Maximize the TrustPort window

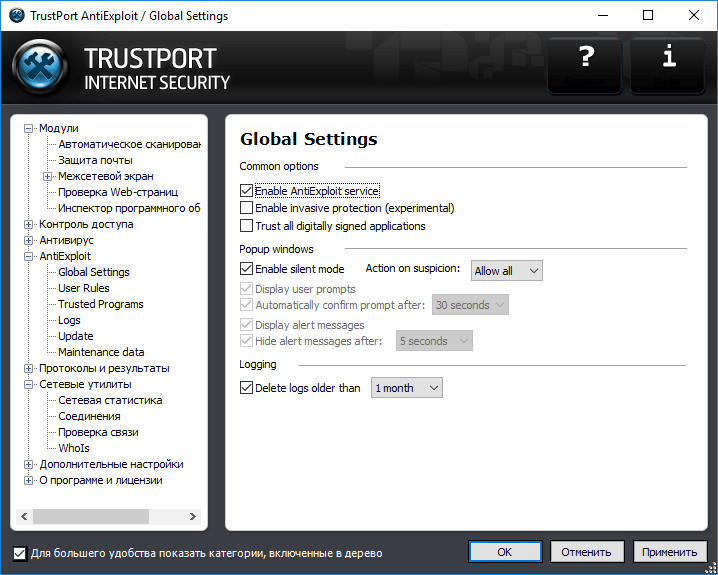(x=648, y=16)
